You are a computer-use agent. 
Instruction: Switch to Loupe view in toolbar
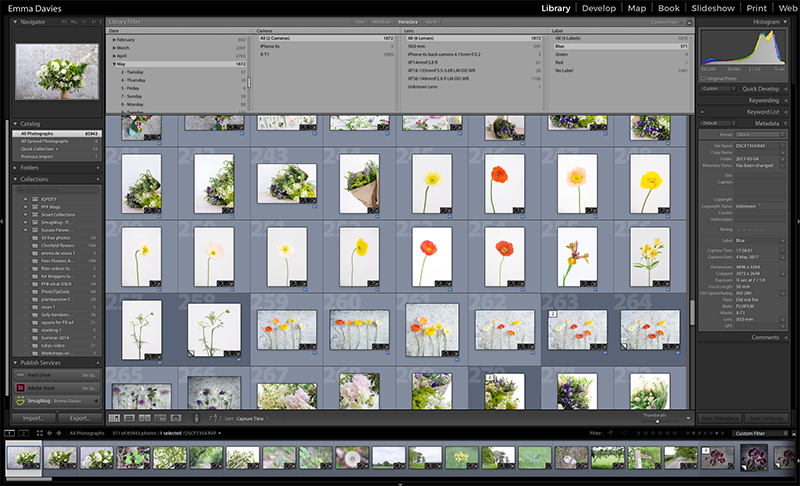(130, 418)
